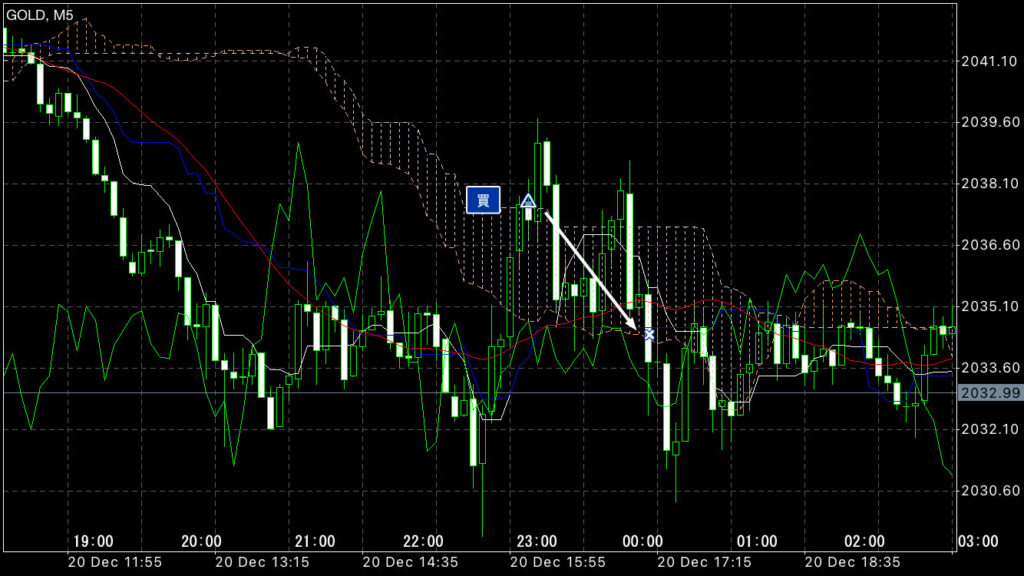Screen dimensions: 1024x576
Task: Click the 2035.10 price axis label
Action: [983, 307]
